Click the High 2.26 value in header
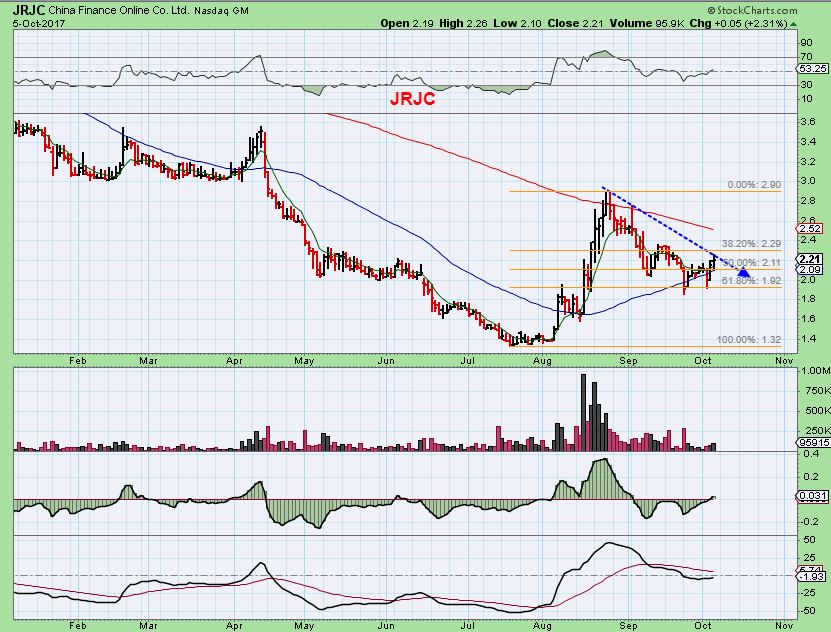 pos(463,23)
